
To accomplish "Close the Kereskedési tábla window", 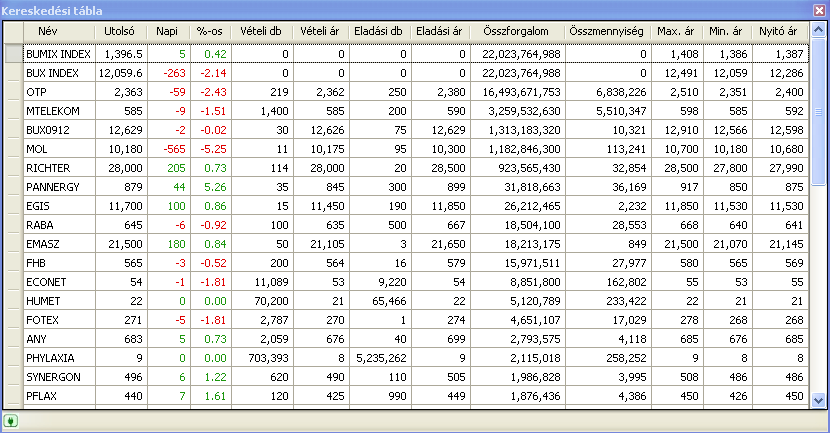I will (x=818, y=10).
